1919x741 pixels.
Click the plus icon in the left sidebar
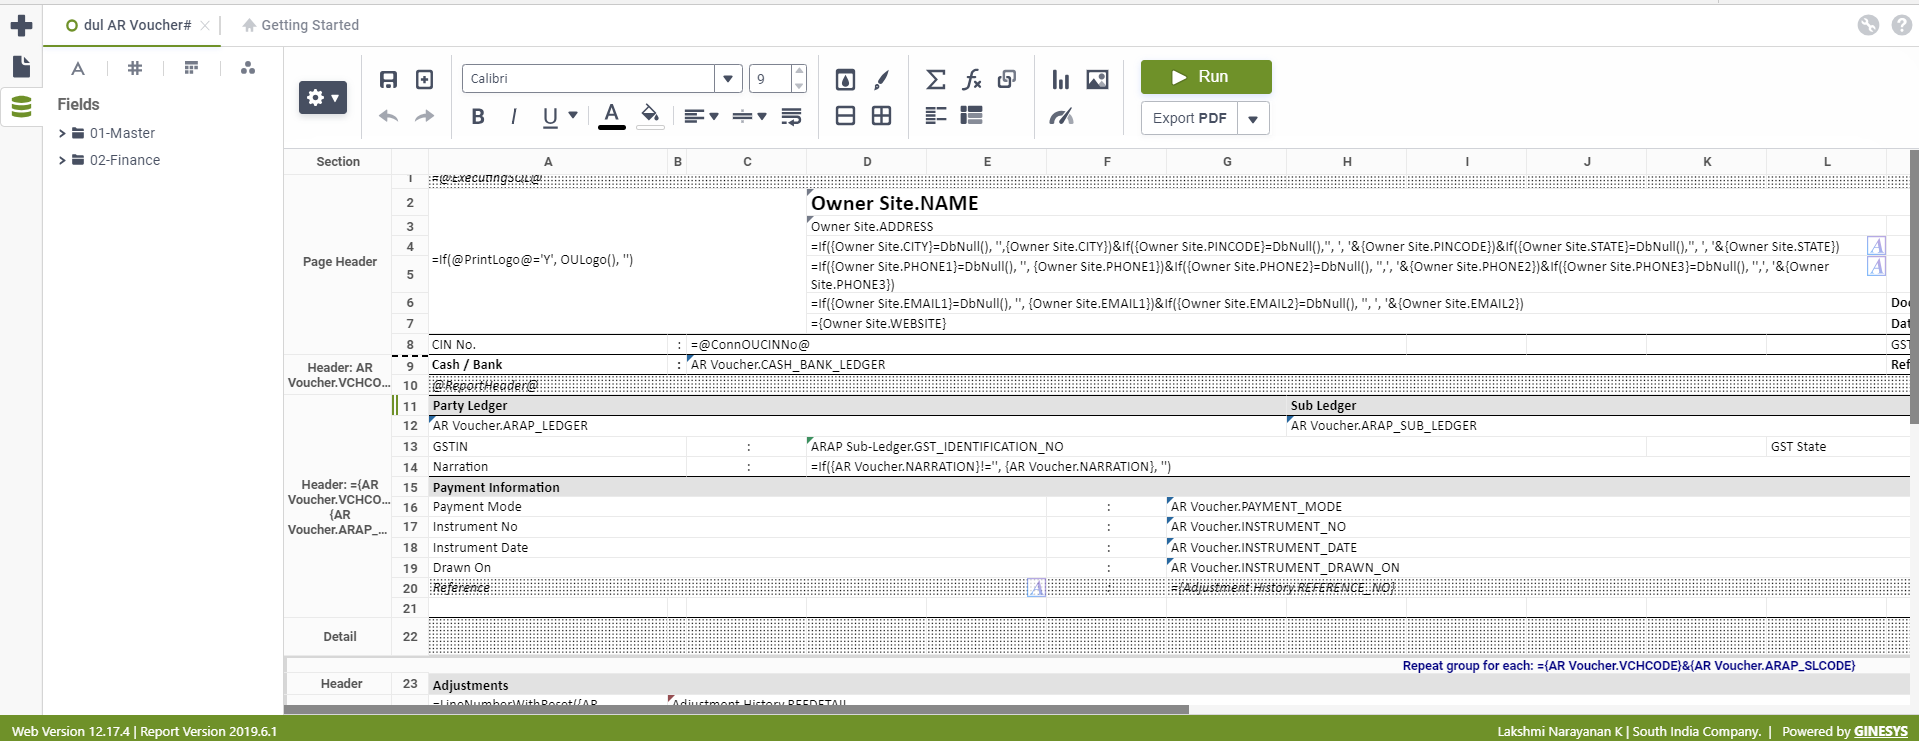click(21, 25)
